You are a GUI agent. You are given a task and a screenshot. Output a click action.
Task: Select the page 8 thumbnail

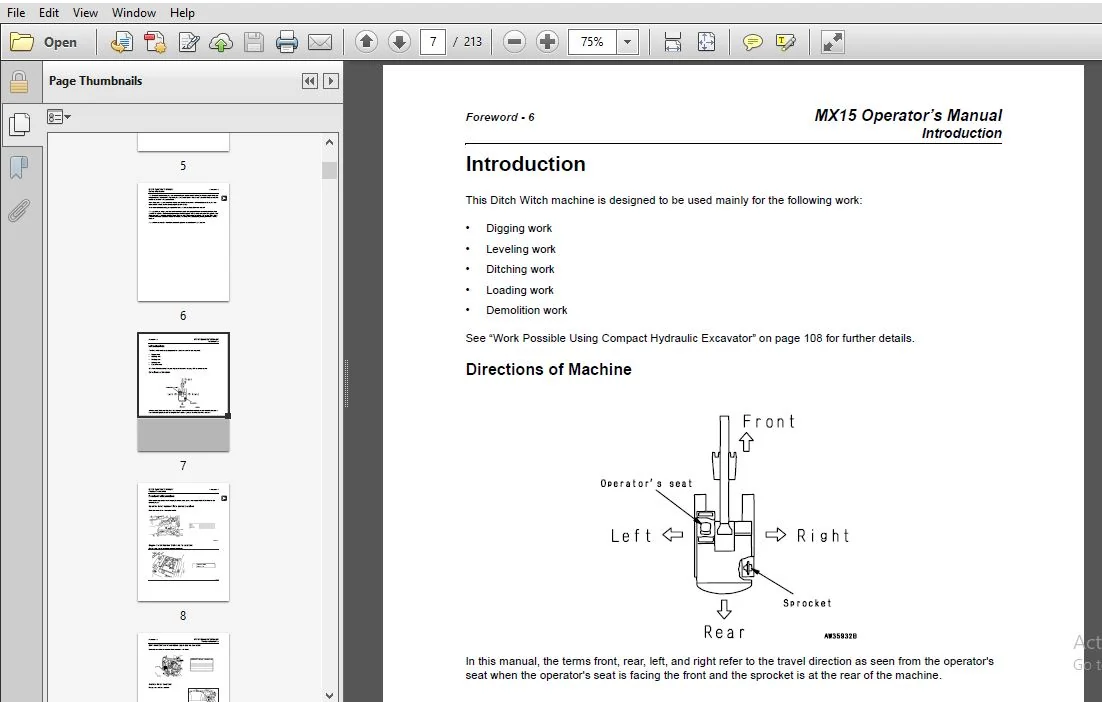(x=183, y=542)
